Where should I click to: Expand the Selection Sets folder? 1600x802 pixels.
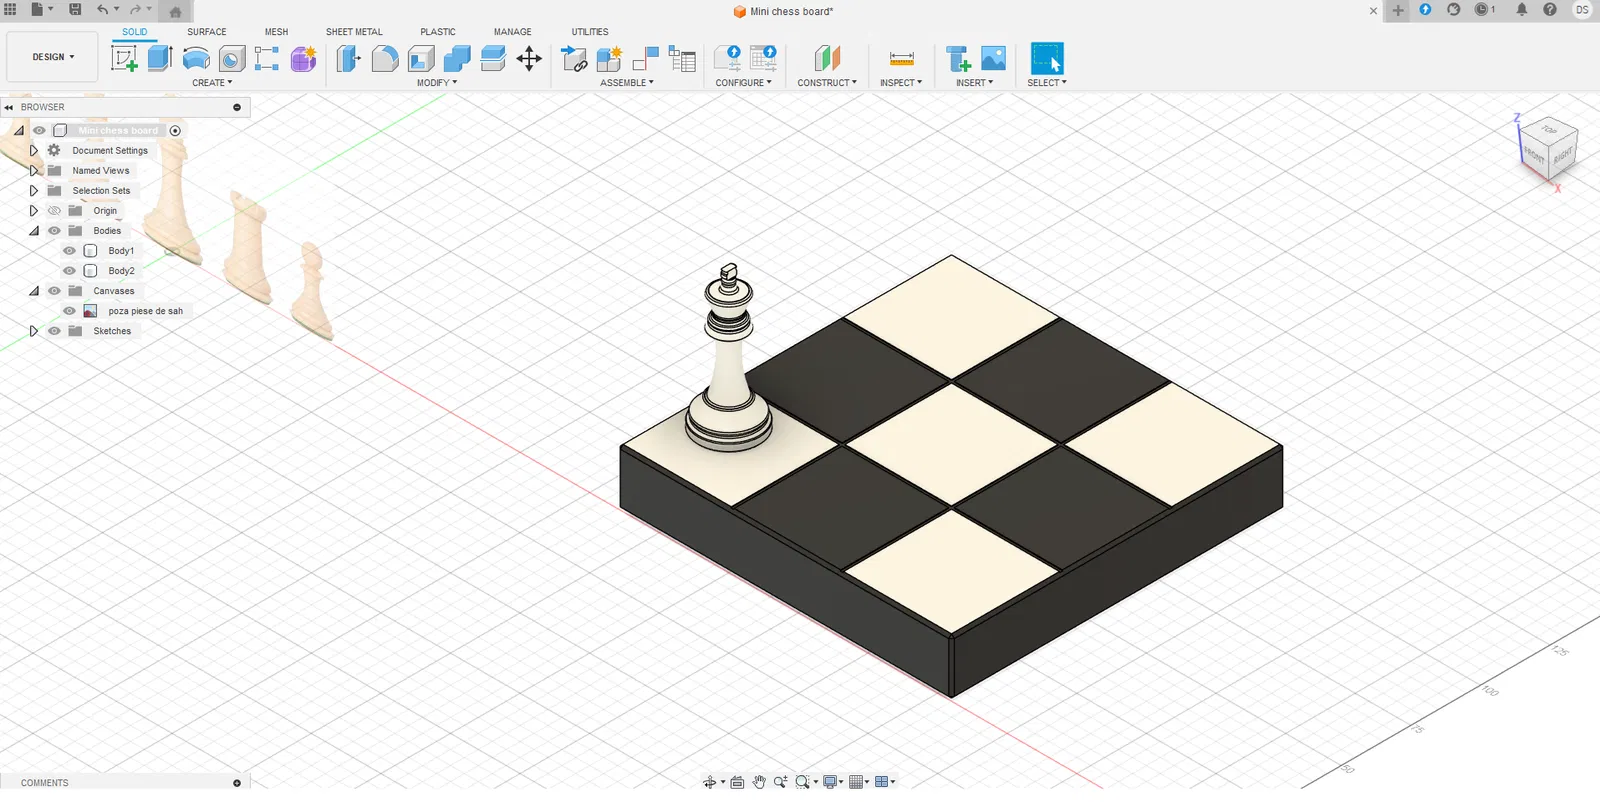tap(34, 191)
